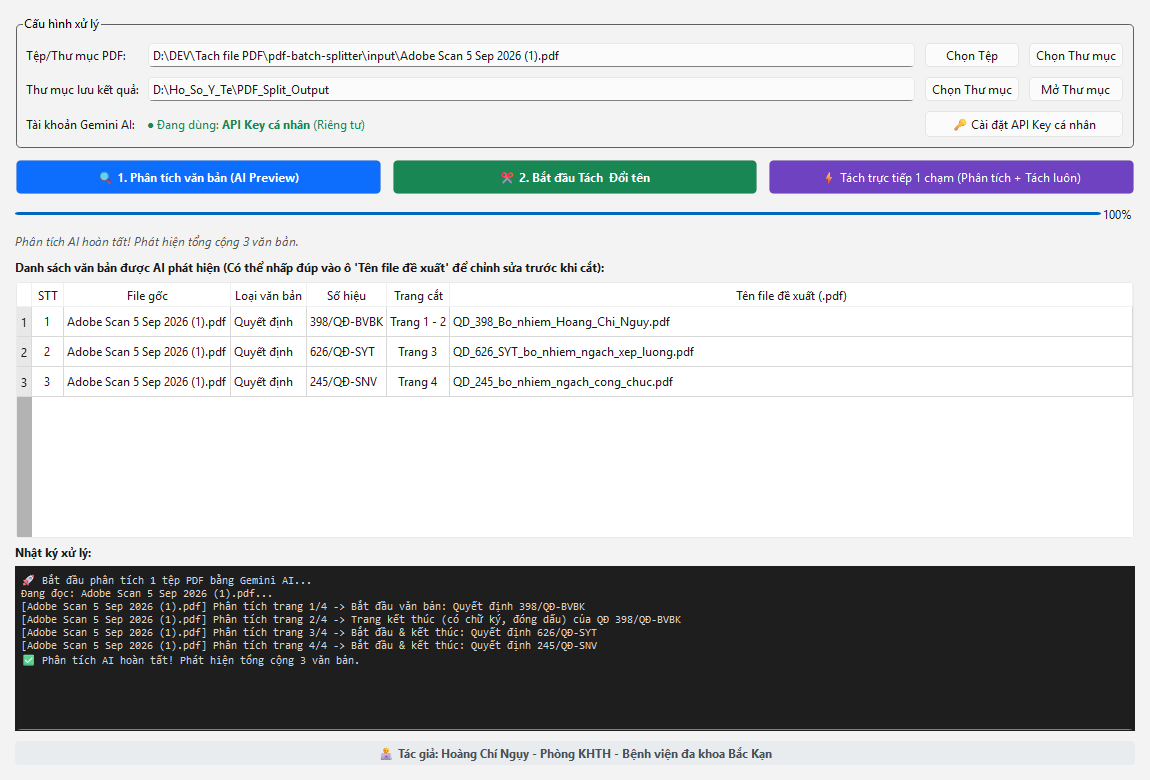Click the Số hiệu column header

pyautogui.click(x=346, y=295)
